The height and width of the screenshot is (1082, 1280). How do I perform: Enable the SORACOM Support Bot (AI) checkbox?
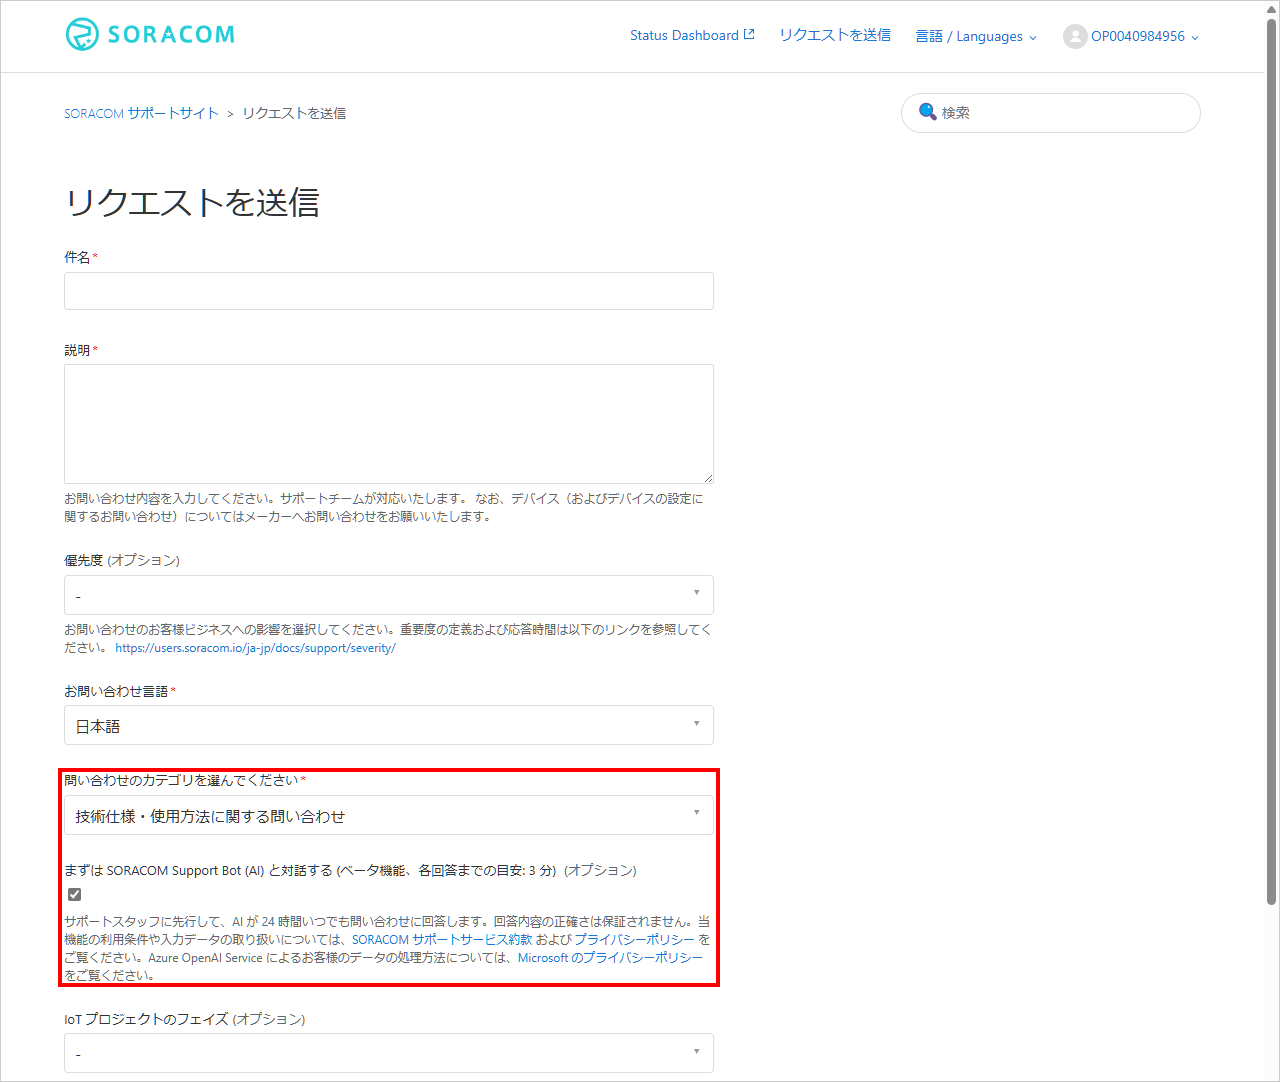coord(74,894)
